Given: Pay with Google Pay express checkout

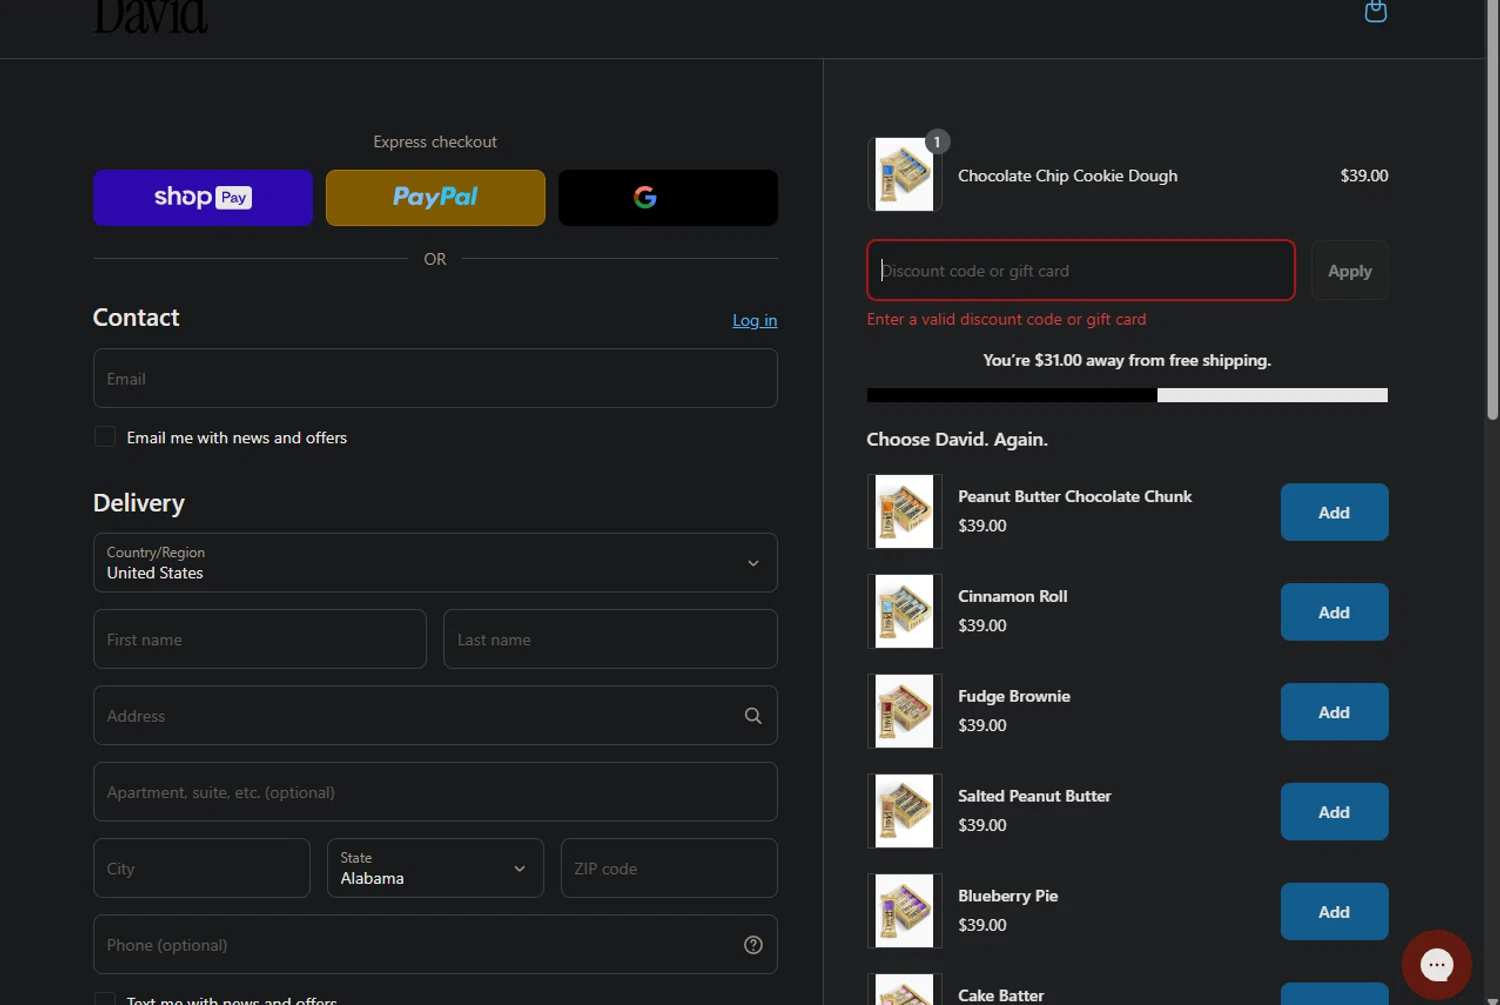Looking at the screenshot, I should coord(668,197).
